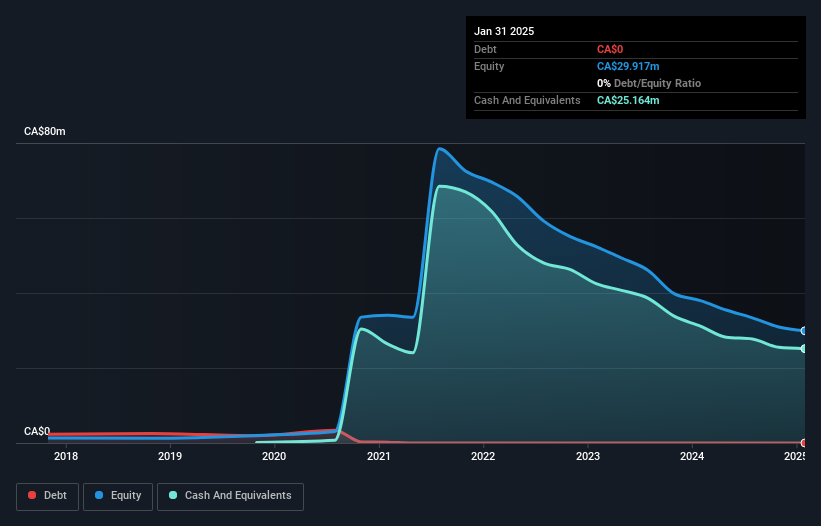The height and width of the screenshot is (526, 821).
Task: Click the 0% Debt/Equity Ratio text
Action: tap(649, 83)
